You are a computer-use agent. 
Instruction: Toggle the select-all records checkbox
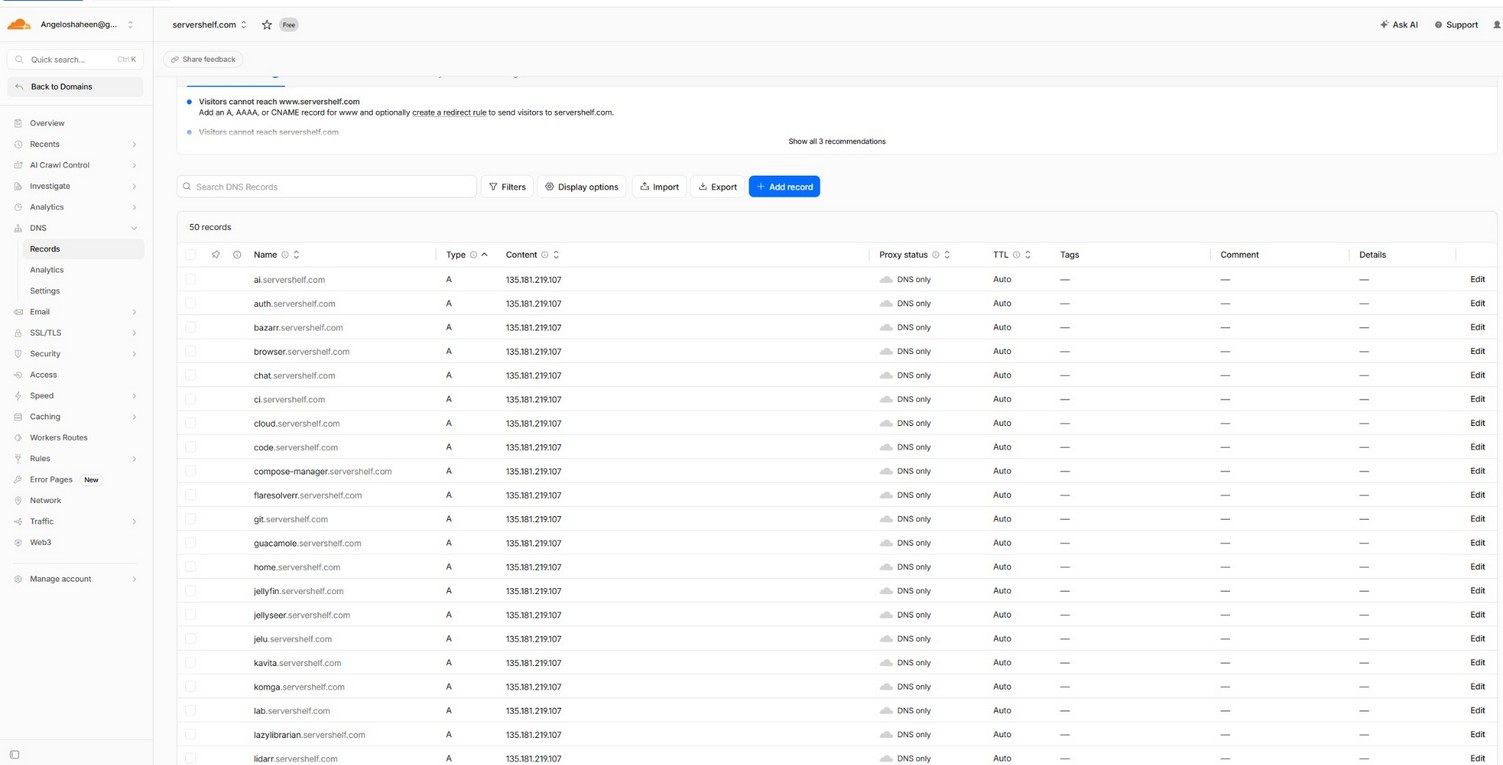tap(191, 255)
